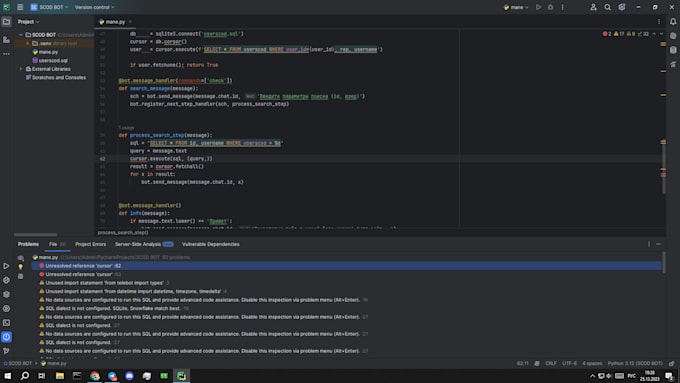Select 'Unresolved reference cursor' :62 problem
Image resolution: width=680 pixels, height=383 pixels.
point(346,266)
